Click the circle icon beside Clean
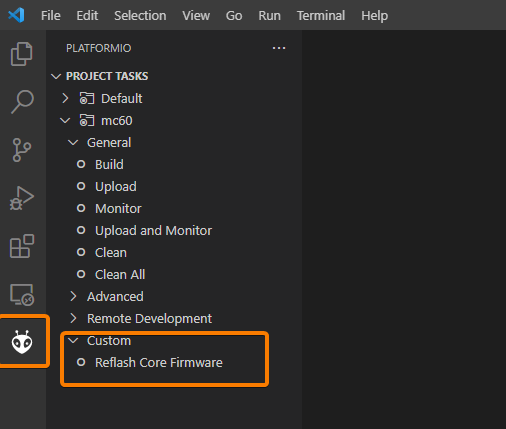The width and height of the screenshot is (506, 429). 81,252
